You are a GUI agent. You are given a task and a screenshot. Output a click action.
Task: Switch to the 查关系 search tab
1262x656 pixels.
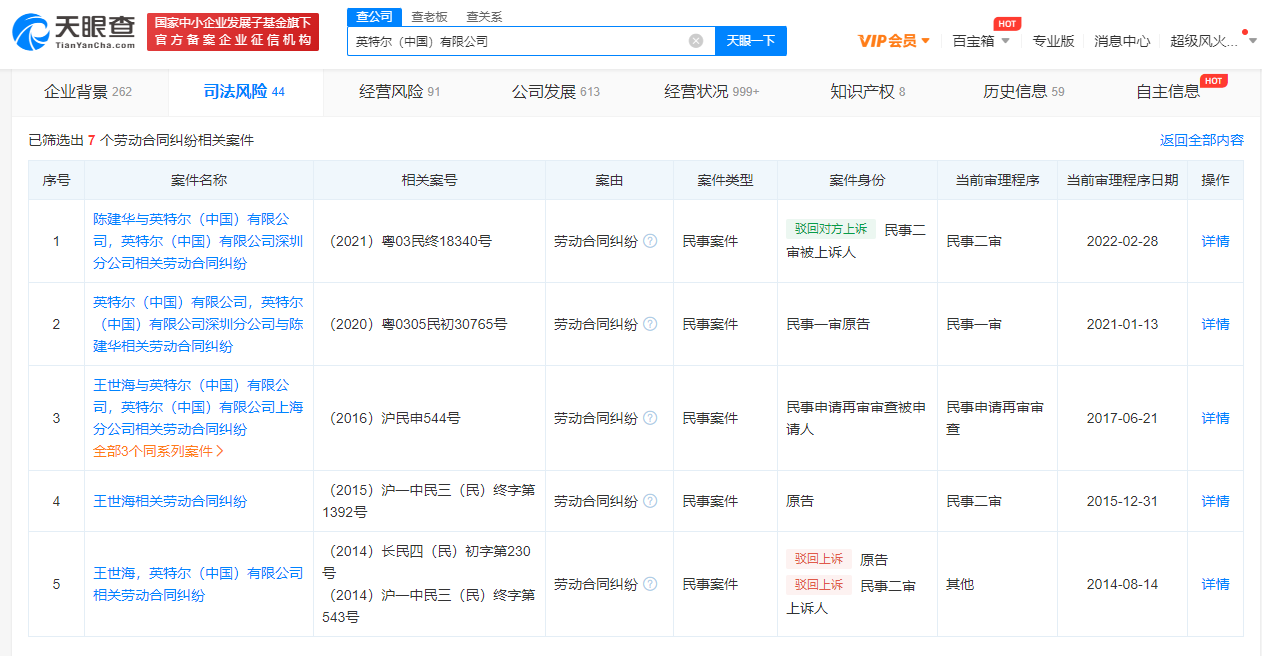click(484, 17)
